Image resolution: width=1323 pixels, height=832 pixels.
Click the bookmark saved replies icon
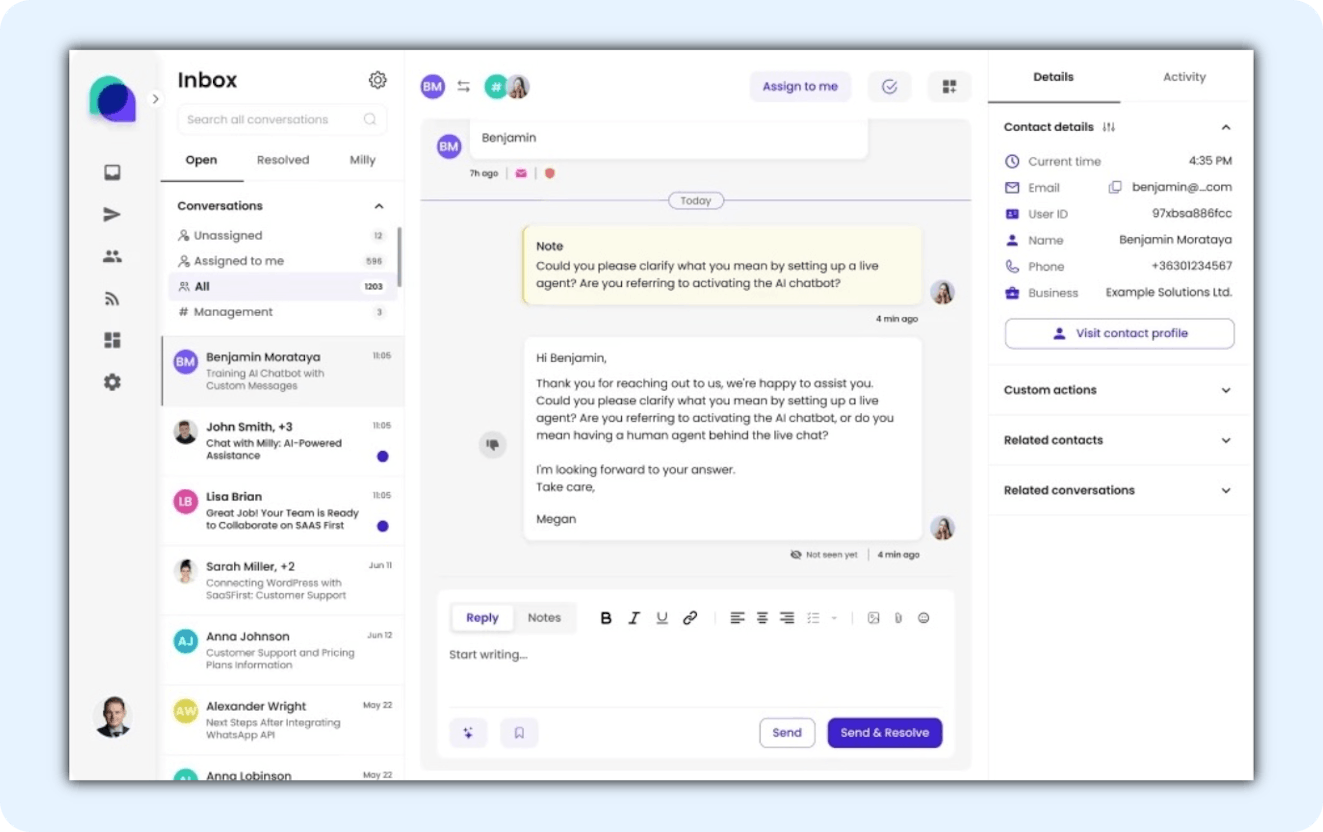click(x=519, y=733)
